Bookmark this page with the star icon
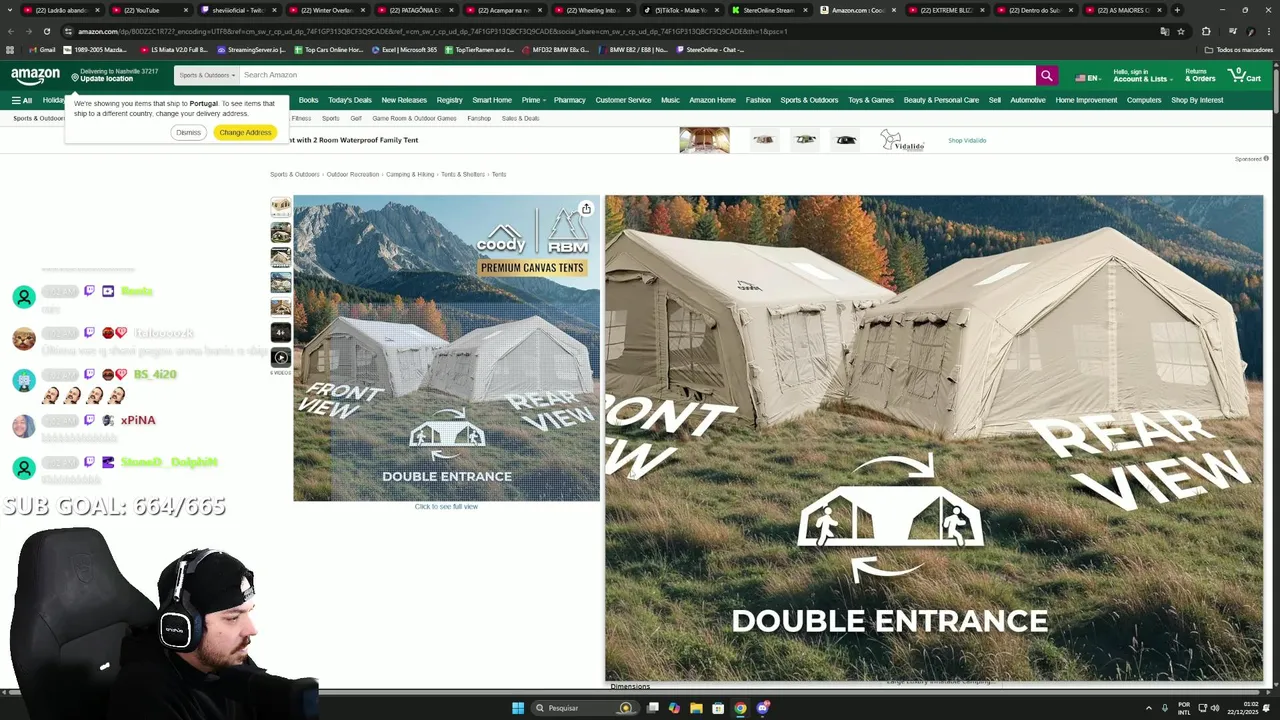1280x720 pixels. pyautogui.click(x=1181, y=31)
